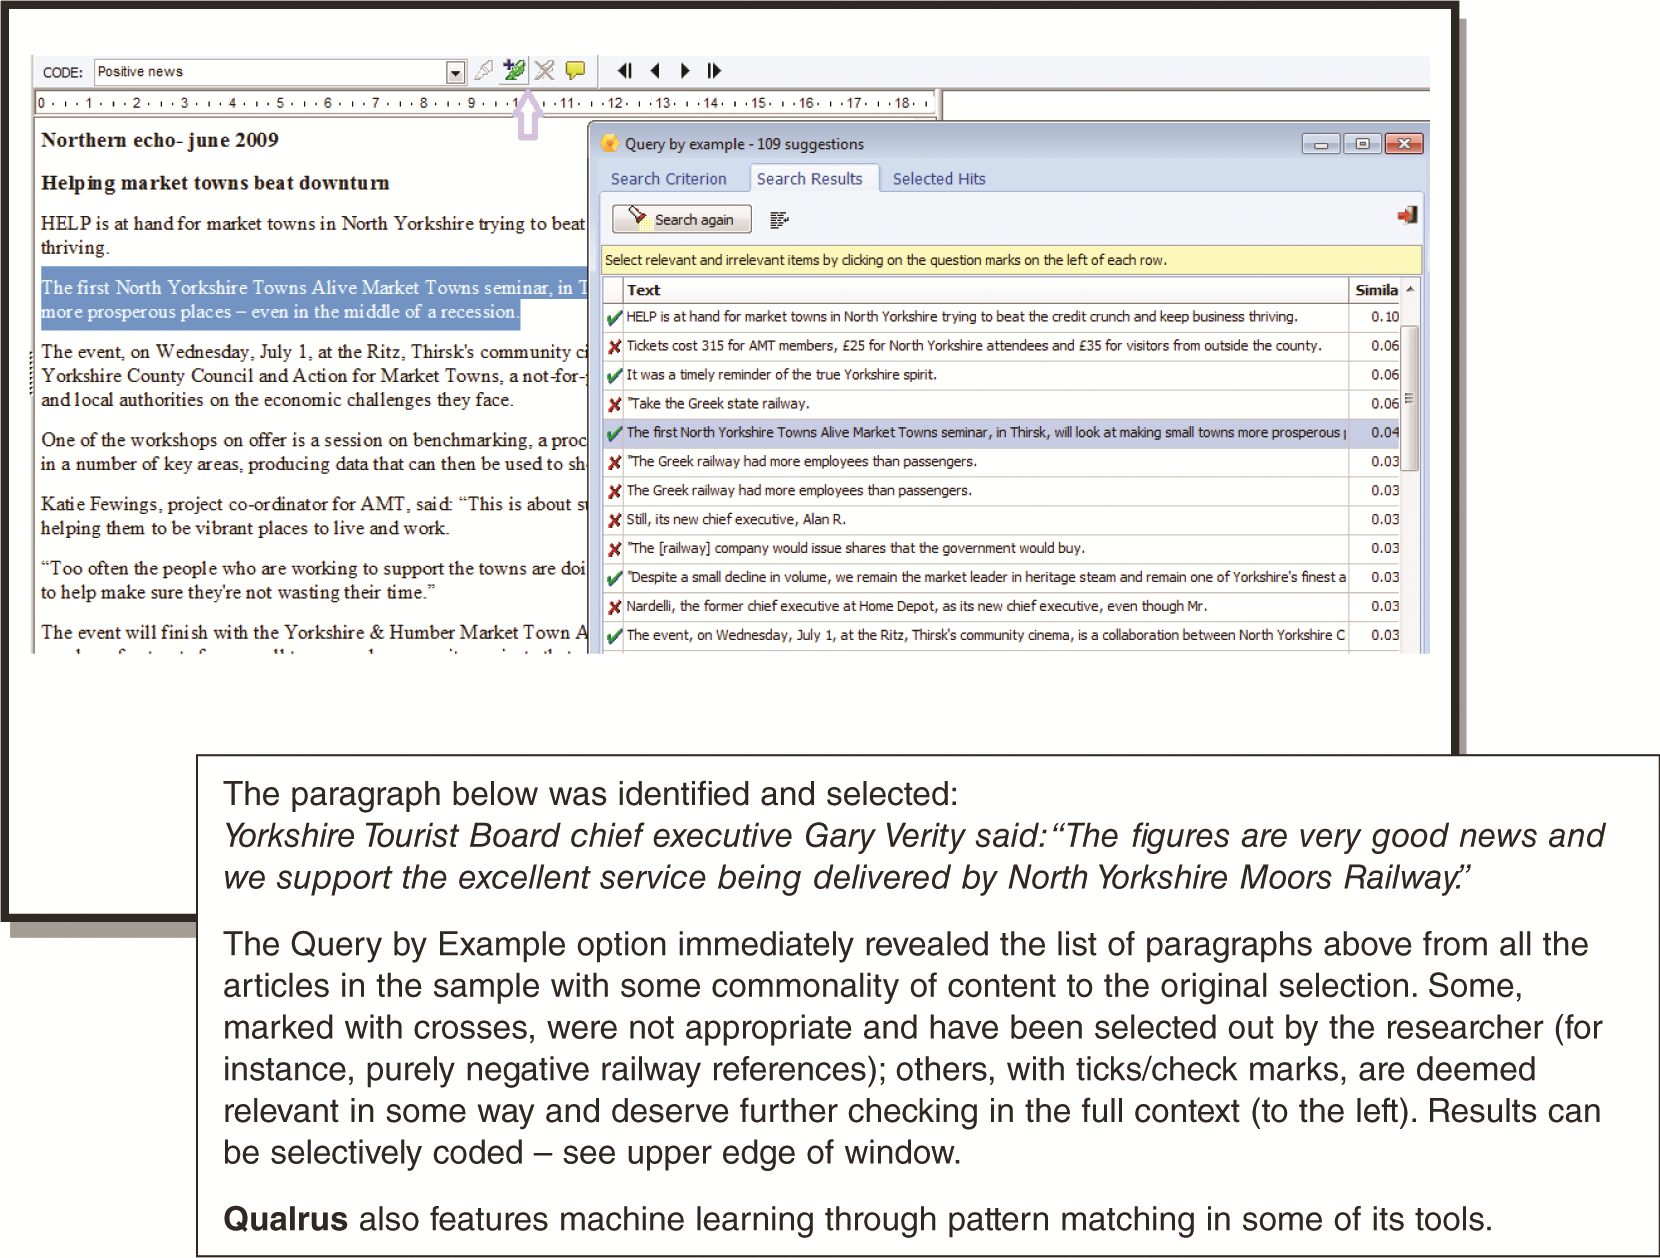This screenshot has width=1660, height=1258.
Task: Select result 'It was a timely reminder of the true Yorkshire spirit.'
Action: pos(781,375)
